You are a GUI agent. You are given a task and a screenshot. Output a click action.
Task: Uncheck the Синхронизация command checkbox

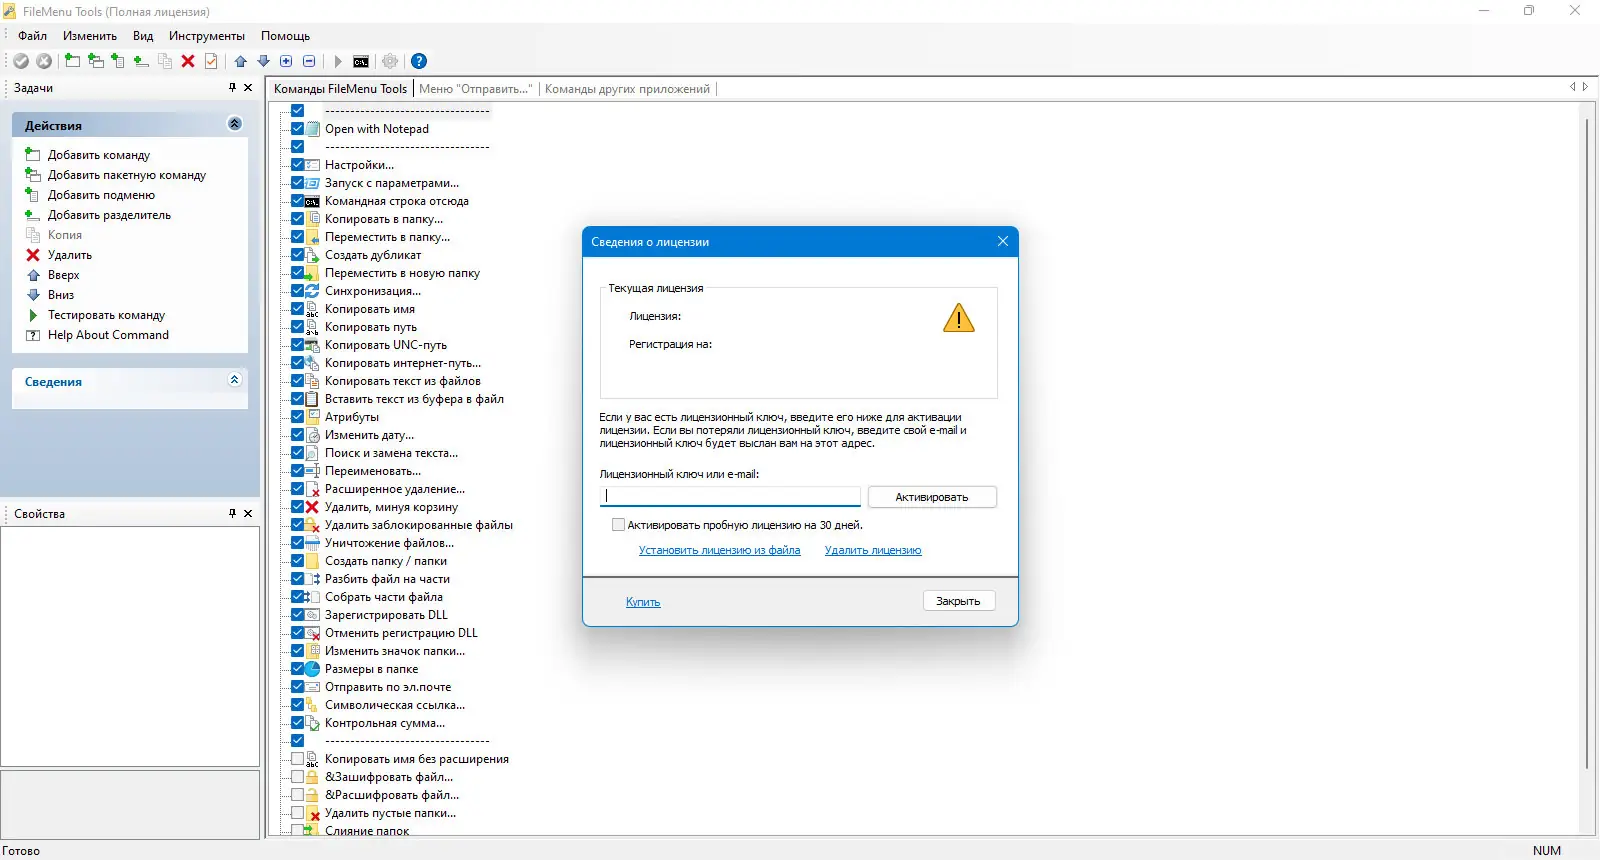[x=297, y=291]
